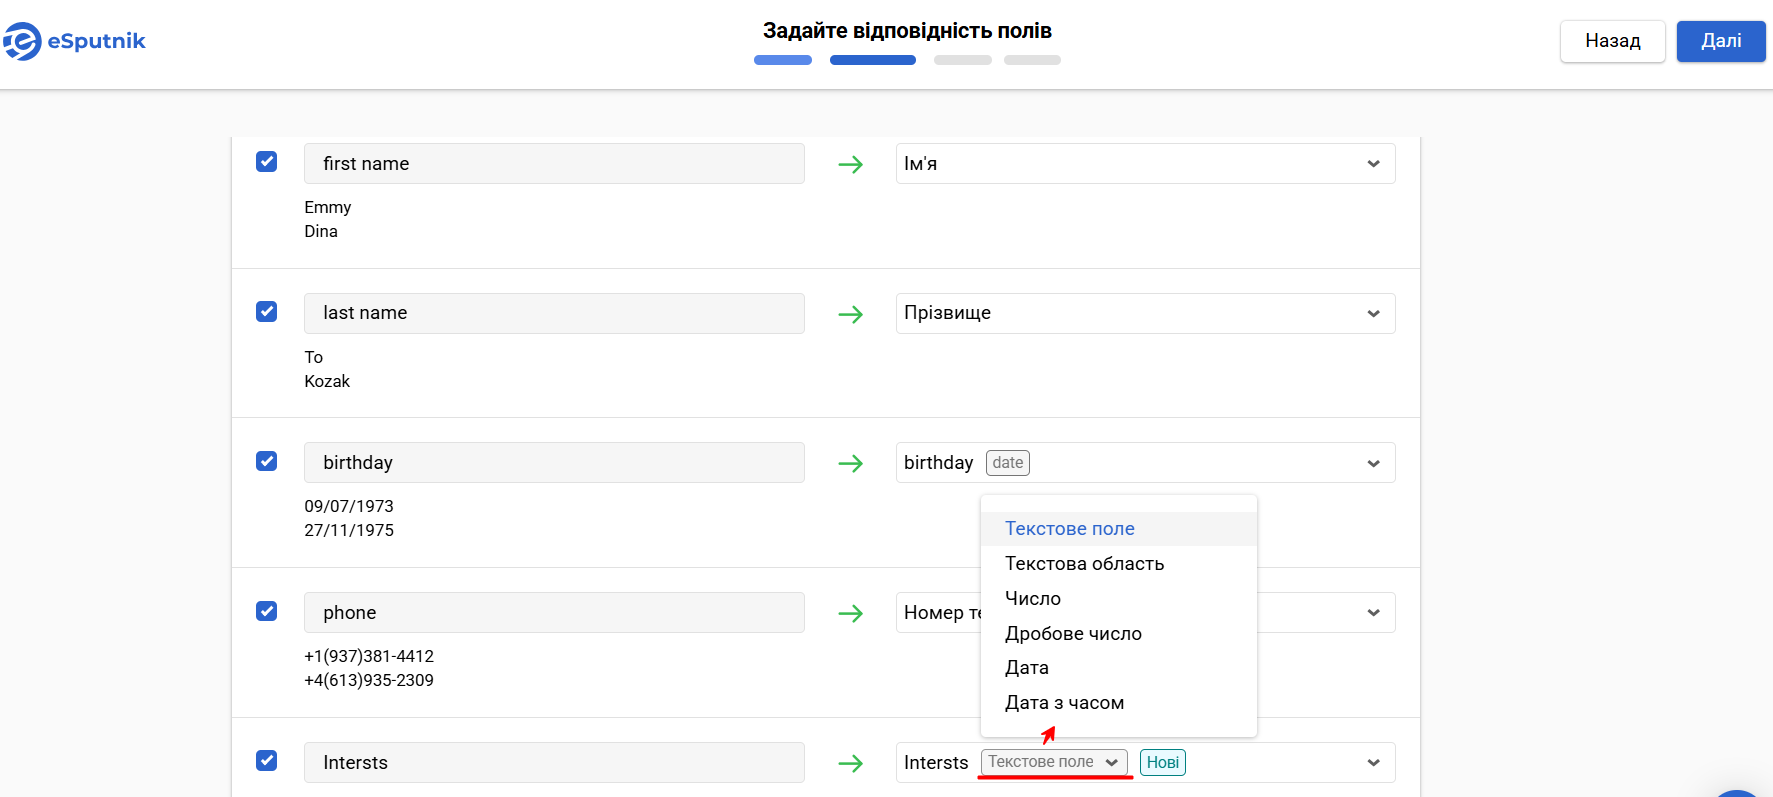Expand the Intersts mapping dropdown chevron
This screenshot has height=797, width=1773.
[1374, 763]
